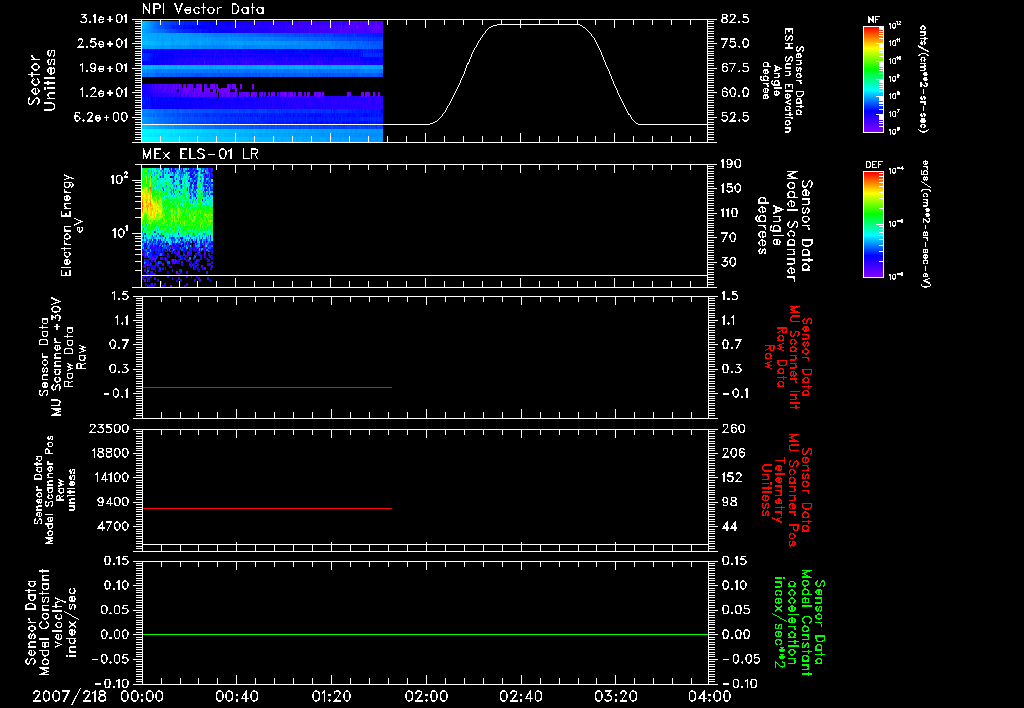This screenshot has width=1024, height=708.
Task: Click the "00:00" time axis label
Action: tap(142, 696)
